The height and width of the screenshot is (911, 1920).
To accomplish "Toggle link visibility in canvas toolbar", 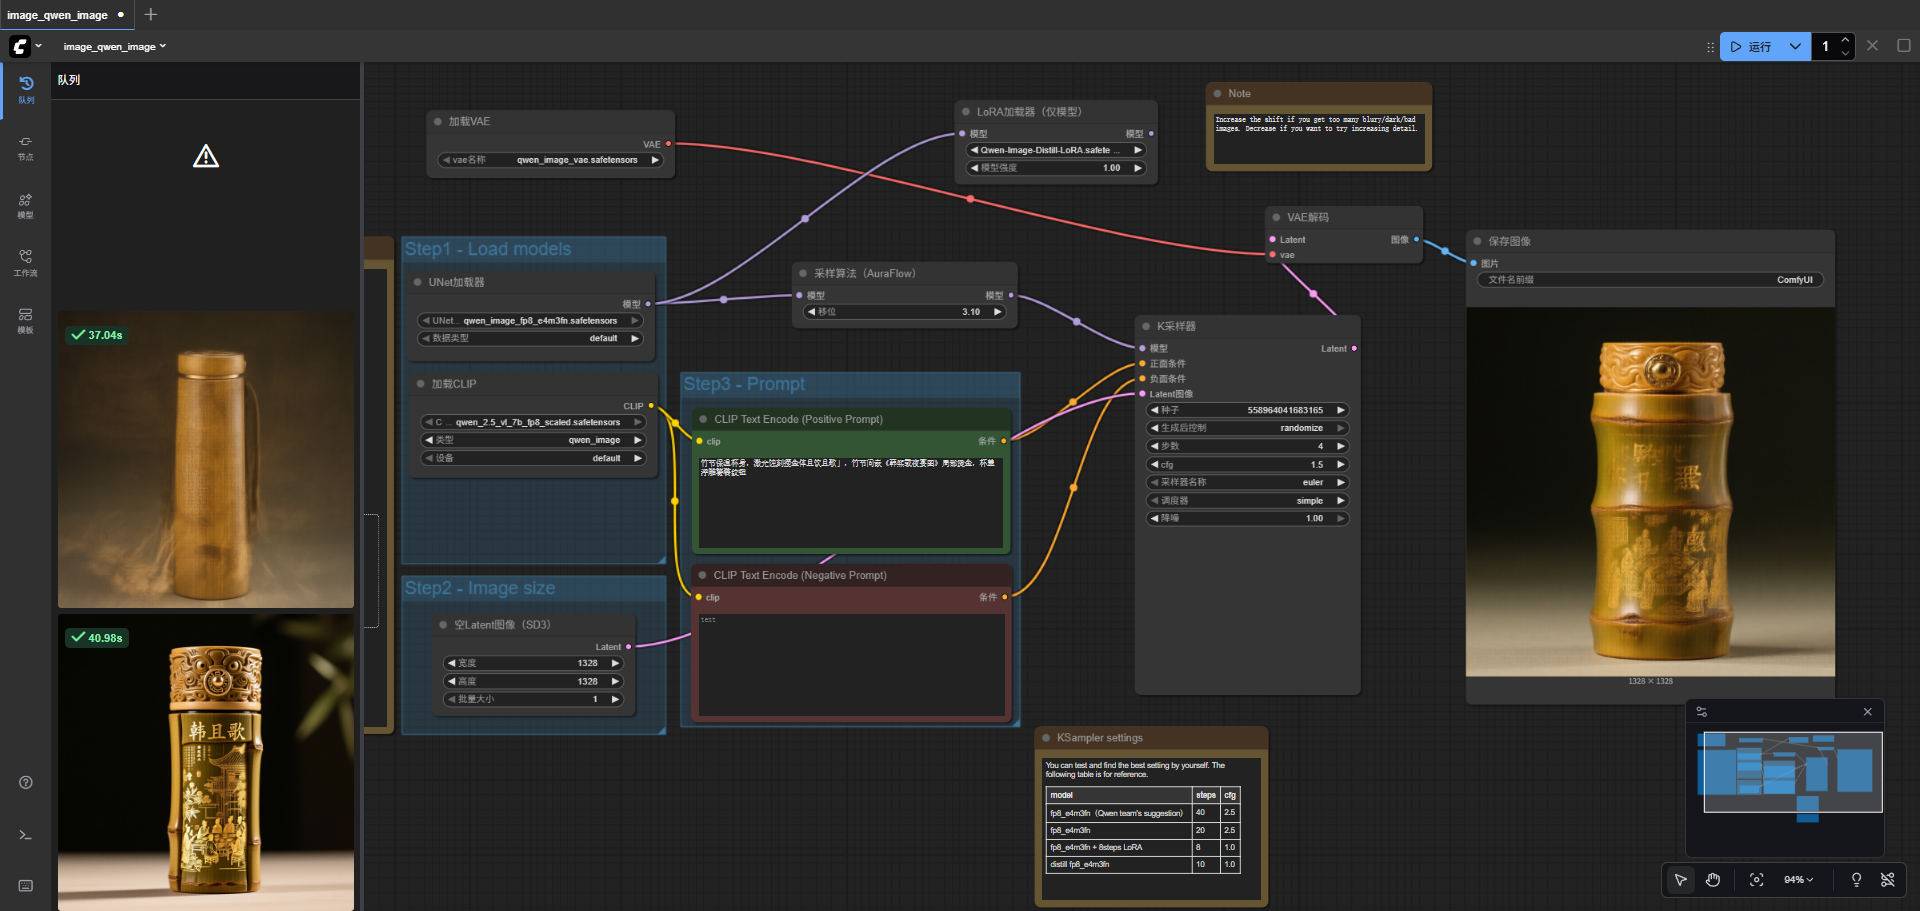I will coord(1888,880).
